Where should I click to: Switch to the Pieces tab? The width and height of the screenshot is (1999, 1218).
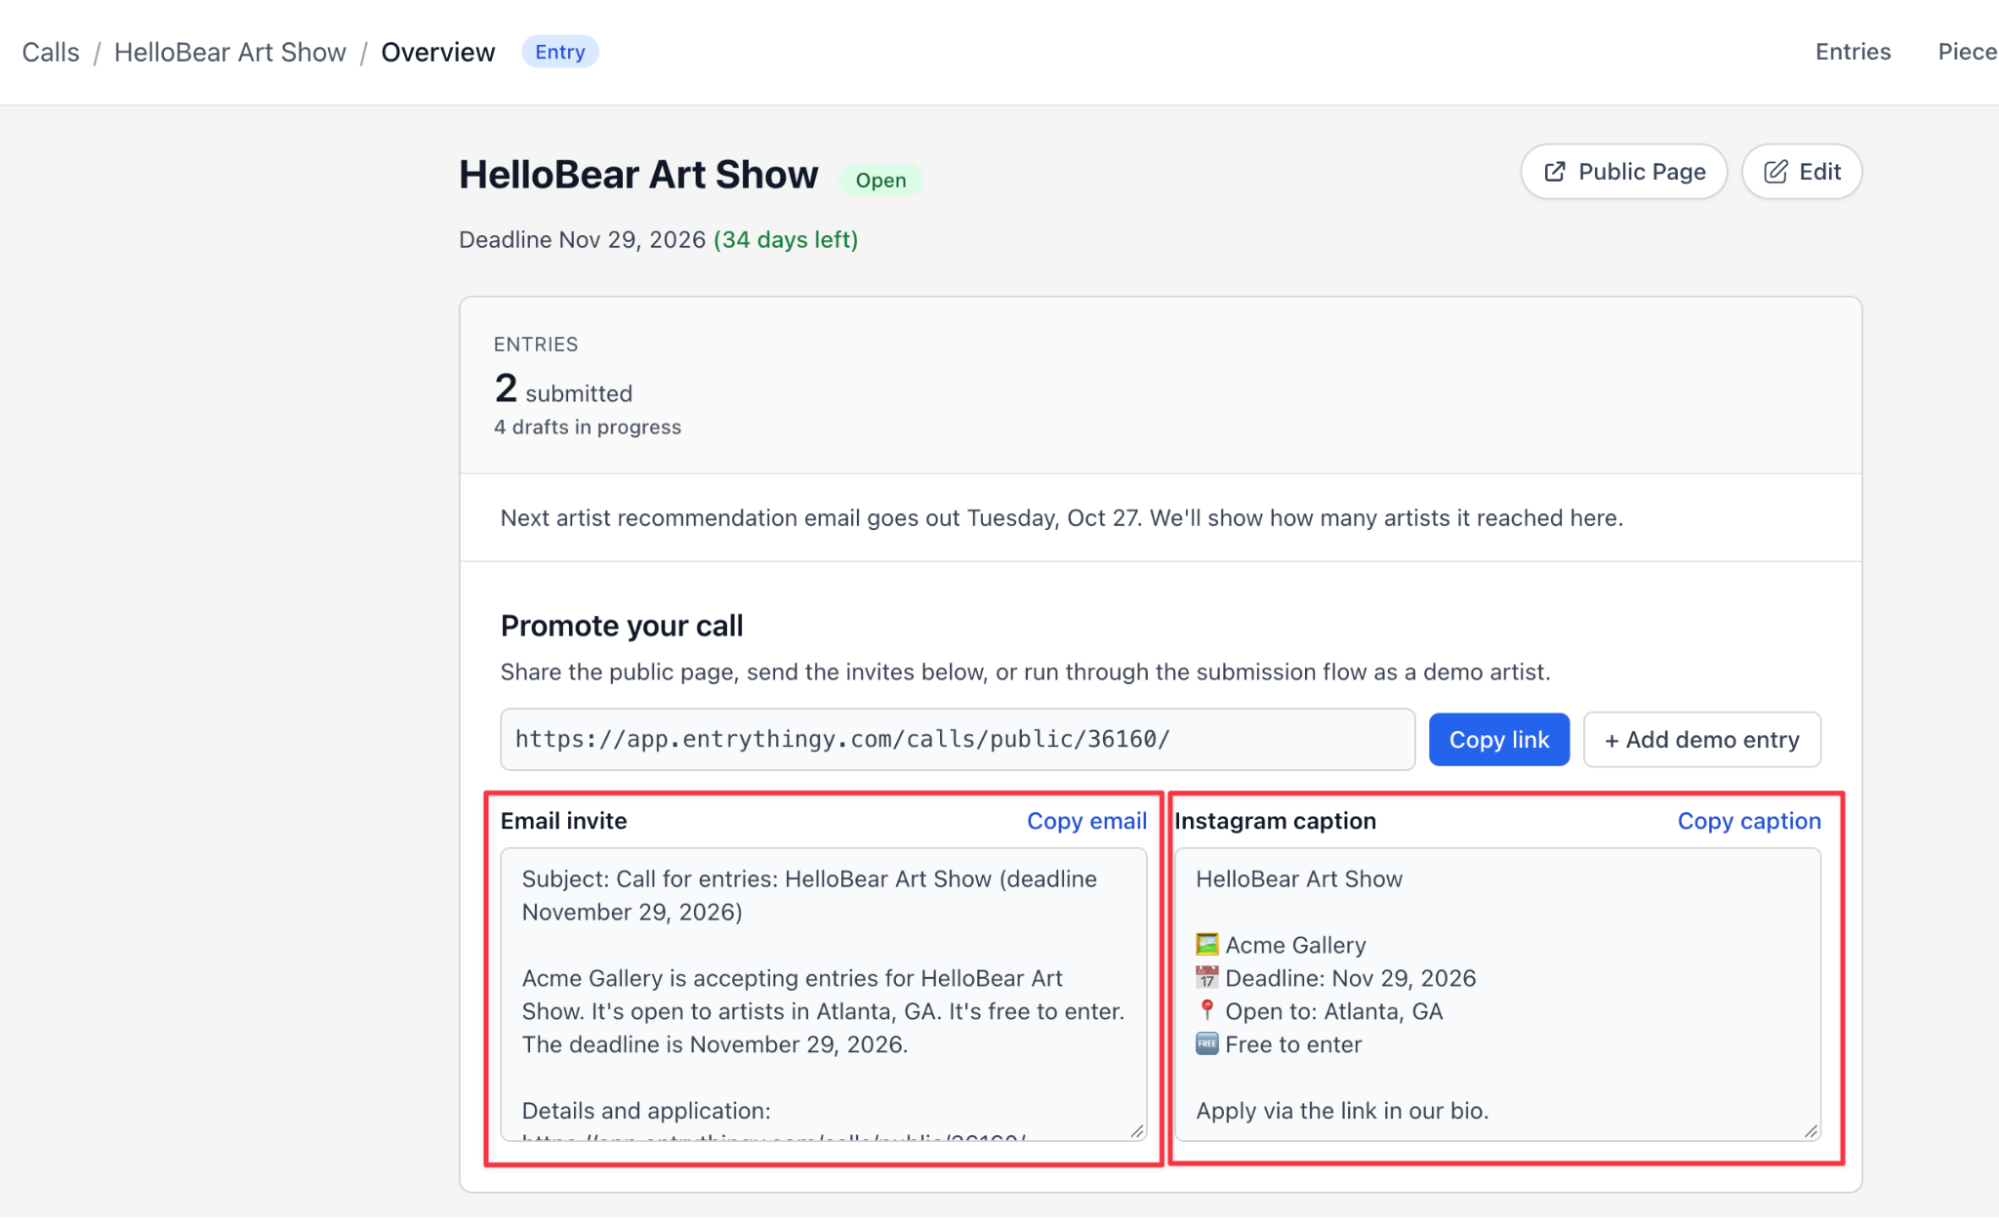tap(1967, 52)
